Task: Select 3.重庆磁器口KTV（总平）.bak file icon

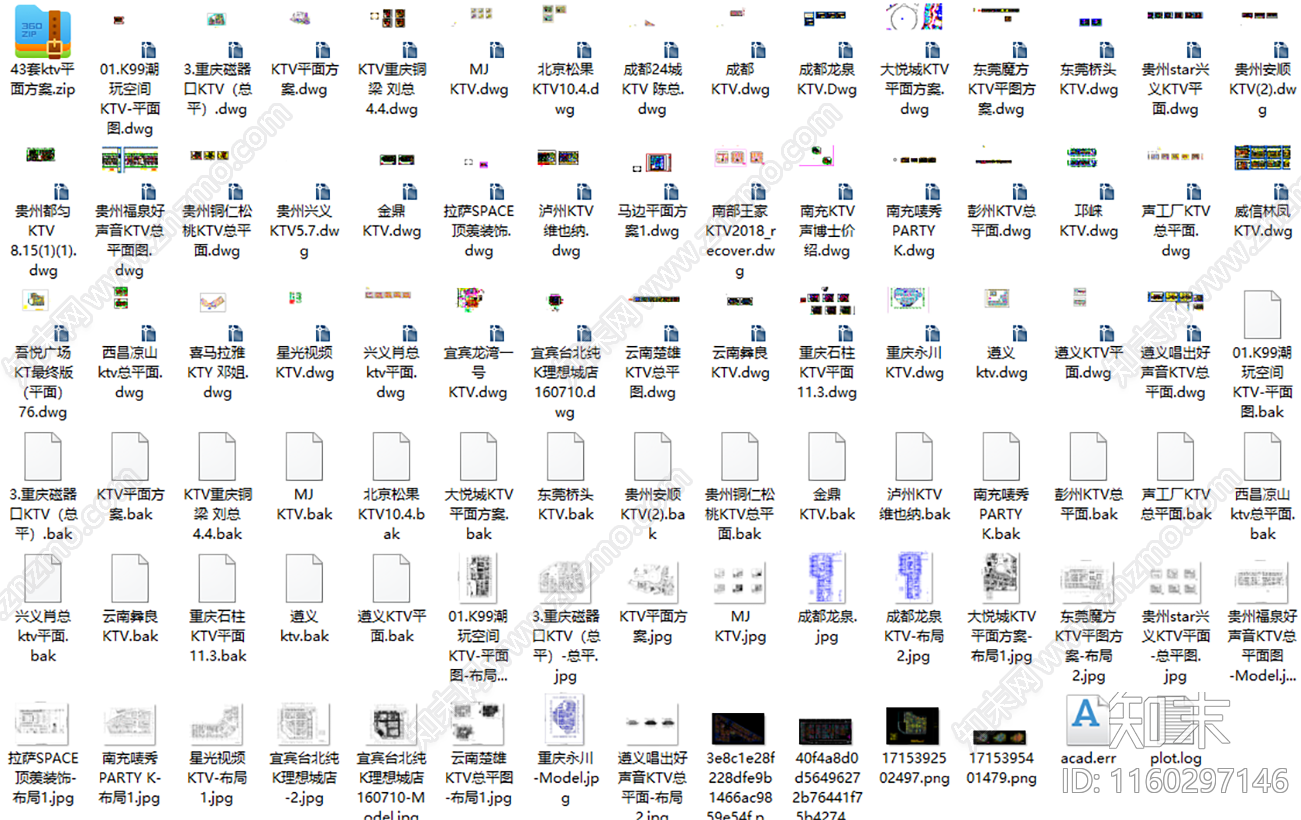Action: (43, 456)
